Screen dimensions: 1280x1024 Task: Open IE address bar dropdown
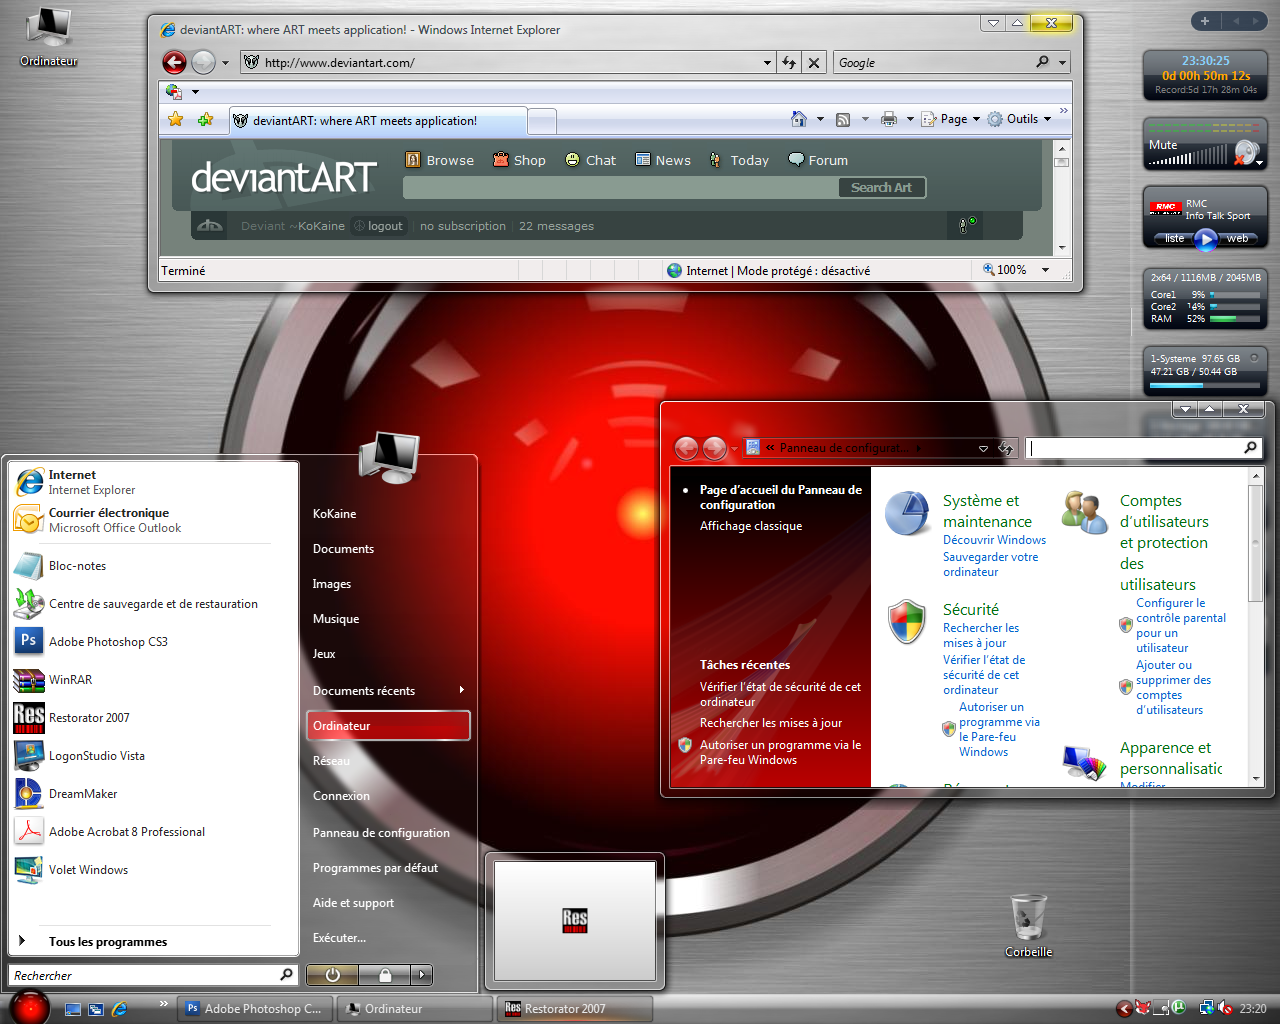point(767,62)
